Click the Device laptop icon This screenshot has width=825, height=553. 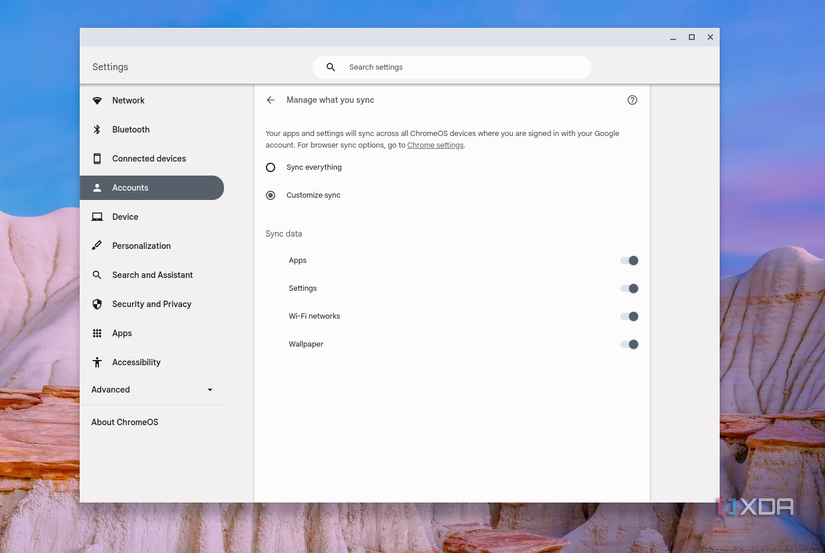[97, 217]
